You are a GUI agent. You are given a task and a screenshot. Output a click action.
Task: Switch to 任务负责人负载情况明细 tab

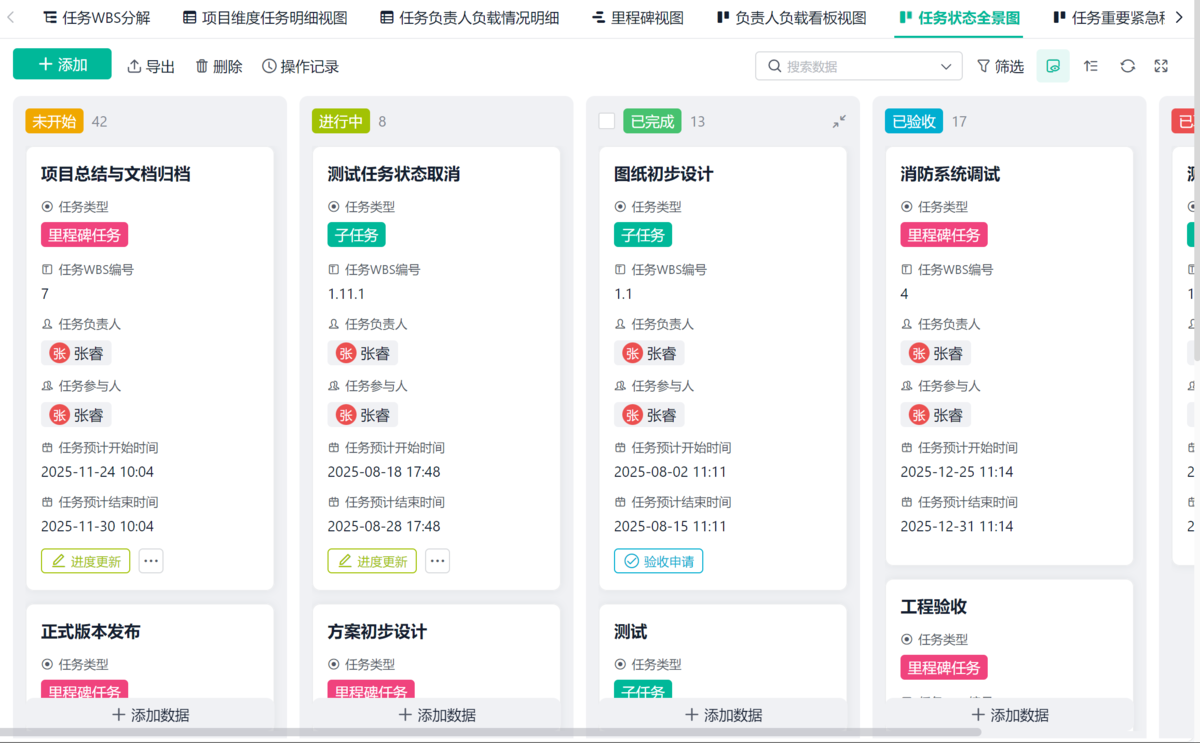tap(470, 17)
